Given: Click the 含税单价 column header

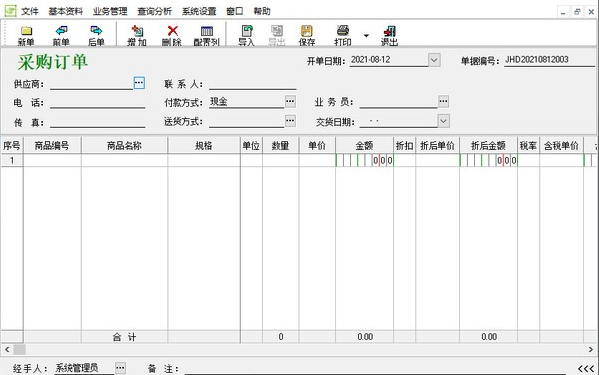Looking at the screenshot, I should click(562, 145).
